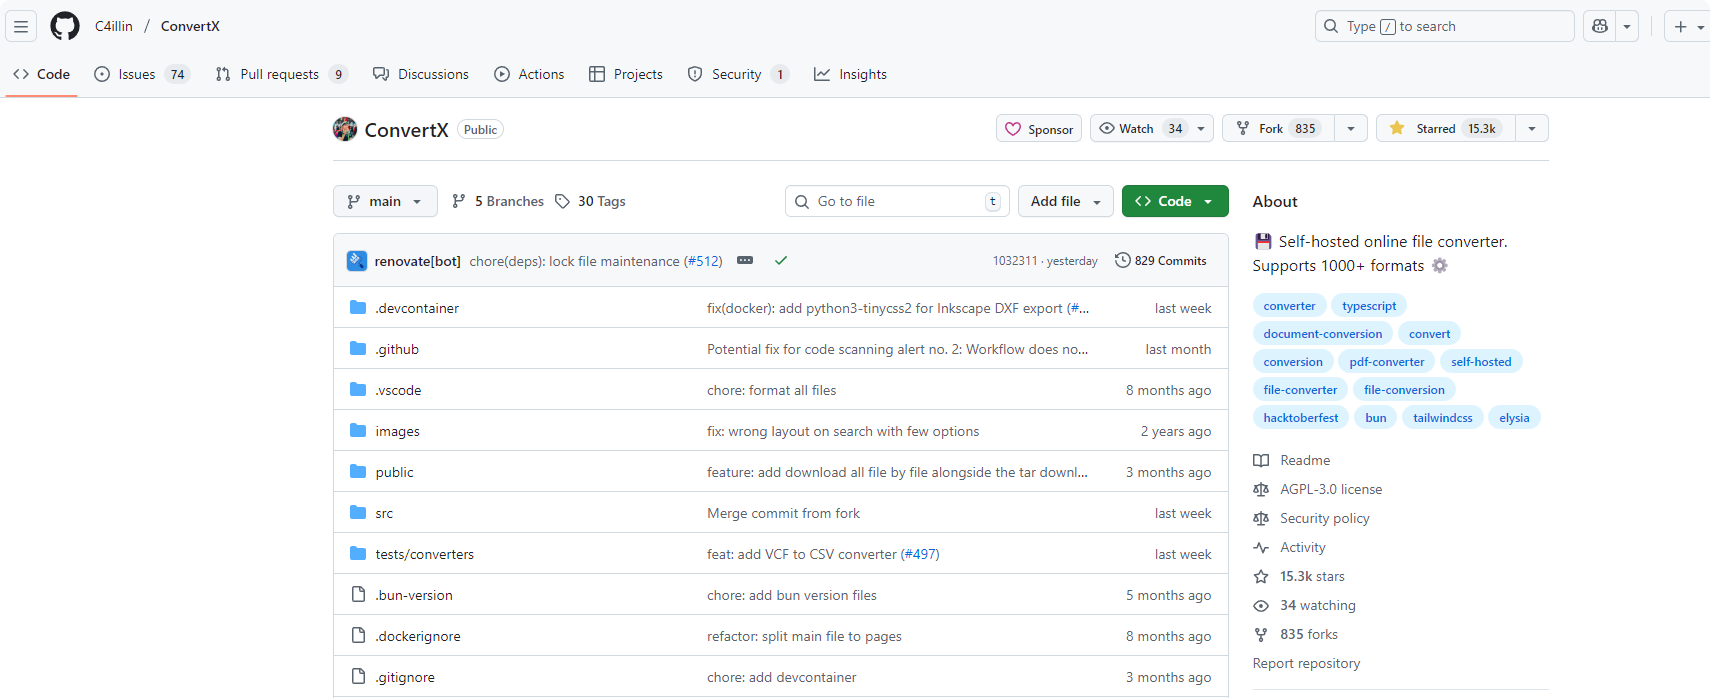Switch to the Issues tab
The width and height of the screenshot is (1710, 698).
tap(141, 74)
